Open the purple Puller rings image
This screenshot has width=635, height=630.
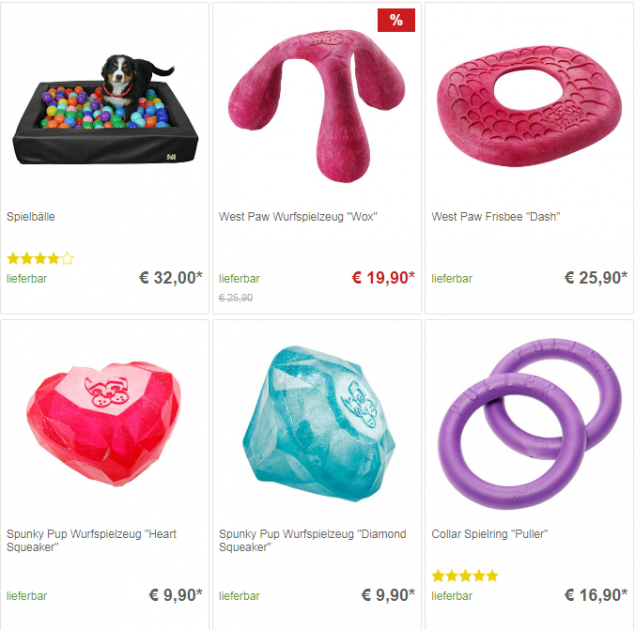pos(530,424)
